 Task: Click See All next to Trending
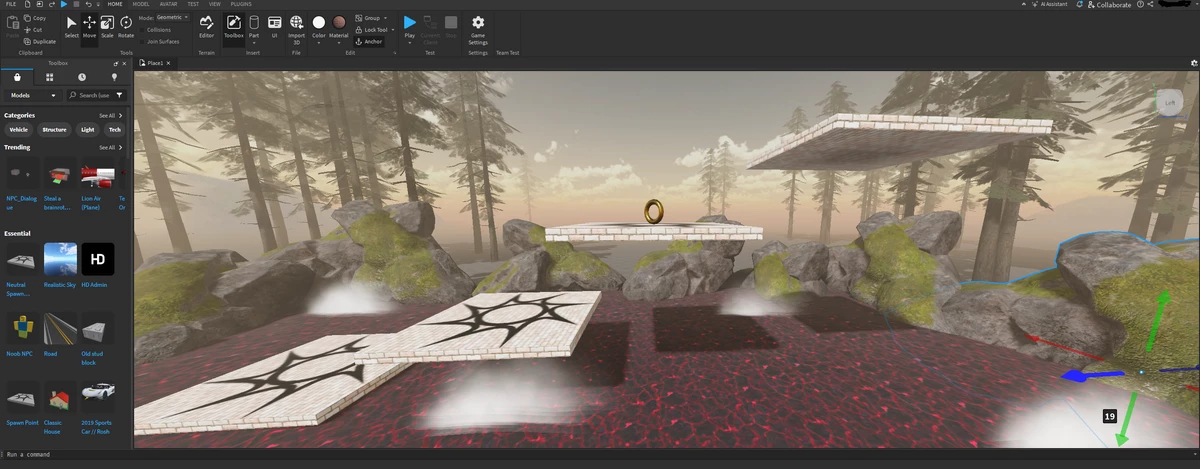click(x=106, y=147)
